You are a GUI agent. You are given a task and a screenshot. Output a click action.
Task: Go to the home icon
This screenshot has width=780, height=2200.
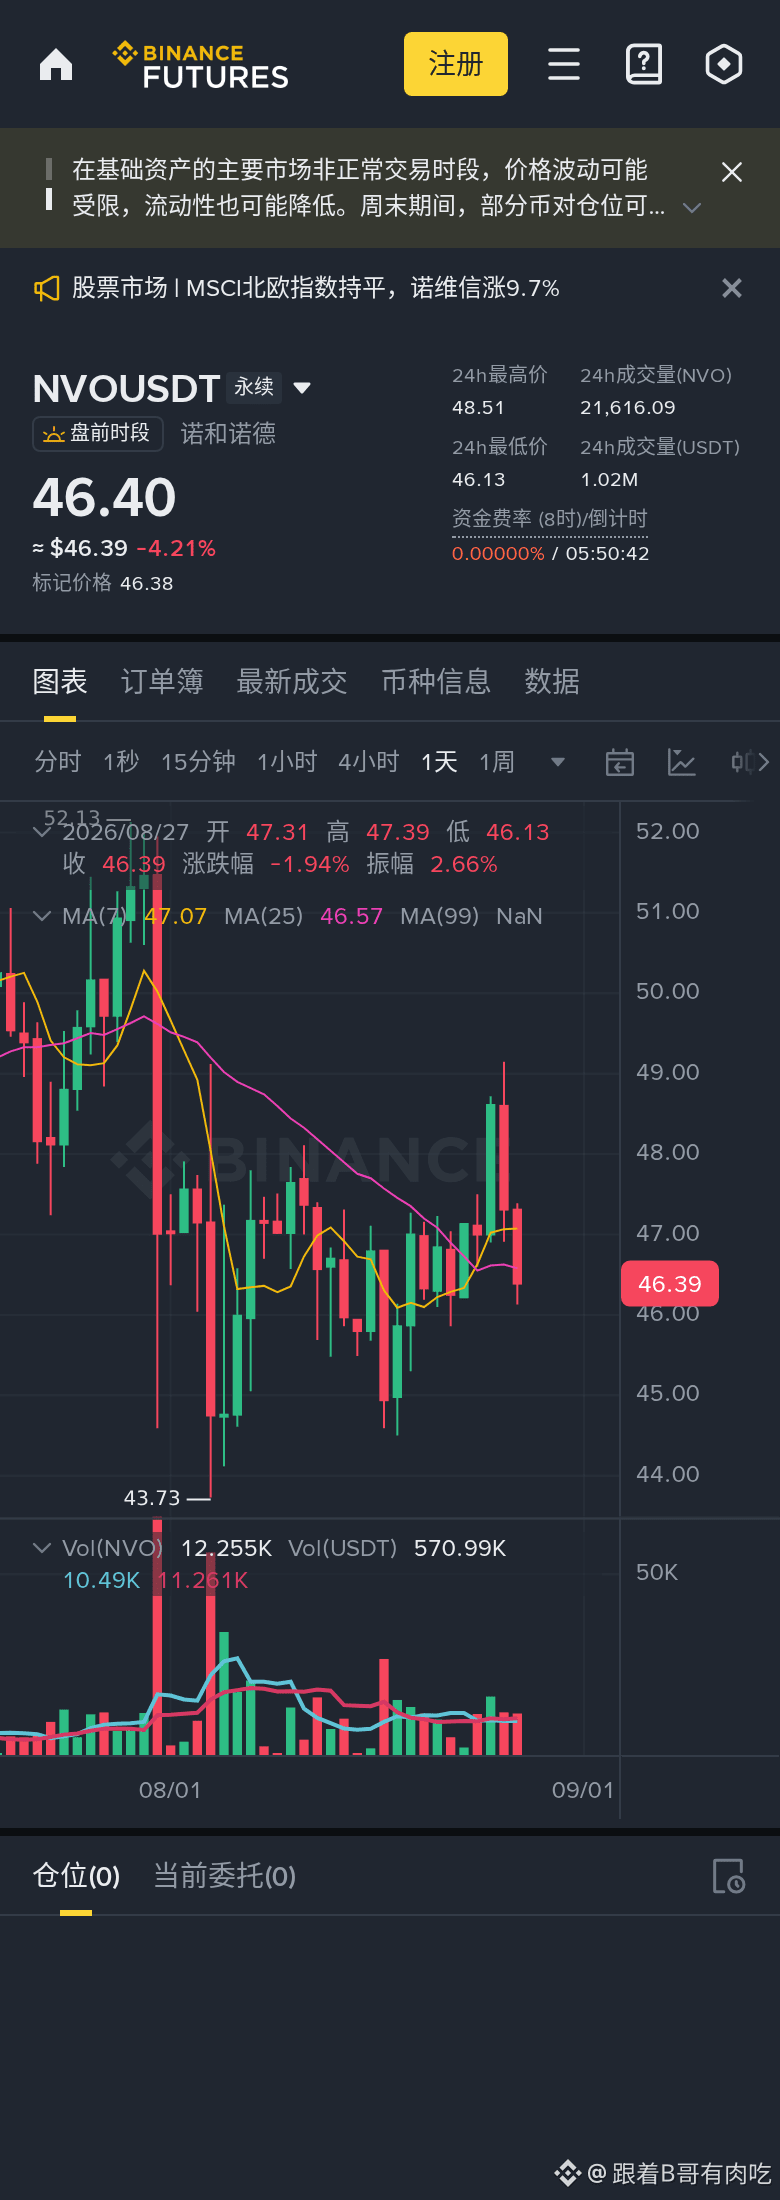(56, 65)
